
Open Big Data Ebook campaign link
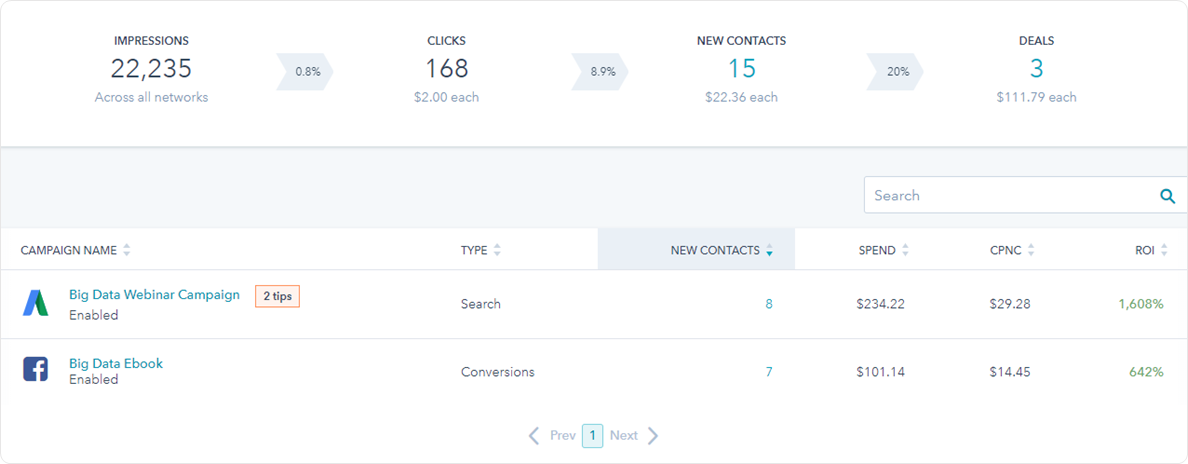click(116, 363)
